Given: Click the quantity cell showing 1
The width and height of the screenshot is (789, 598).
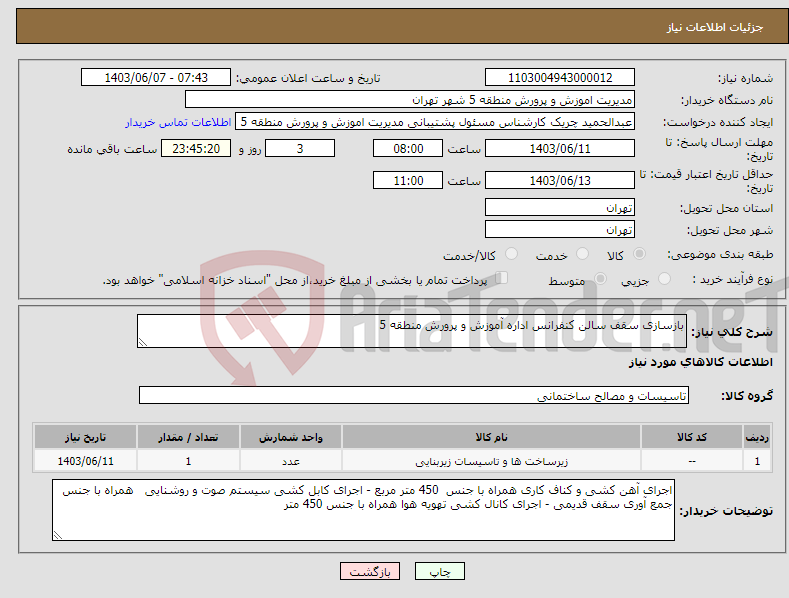Looking at the screenshot, I should click(188, 461).
